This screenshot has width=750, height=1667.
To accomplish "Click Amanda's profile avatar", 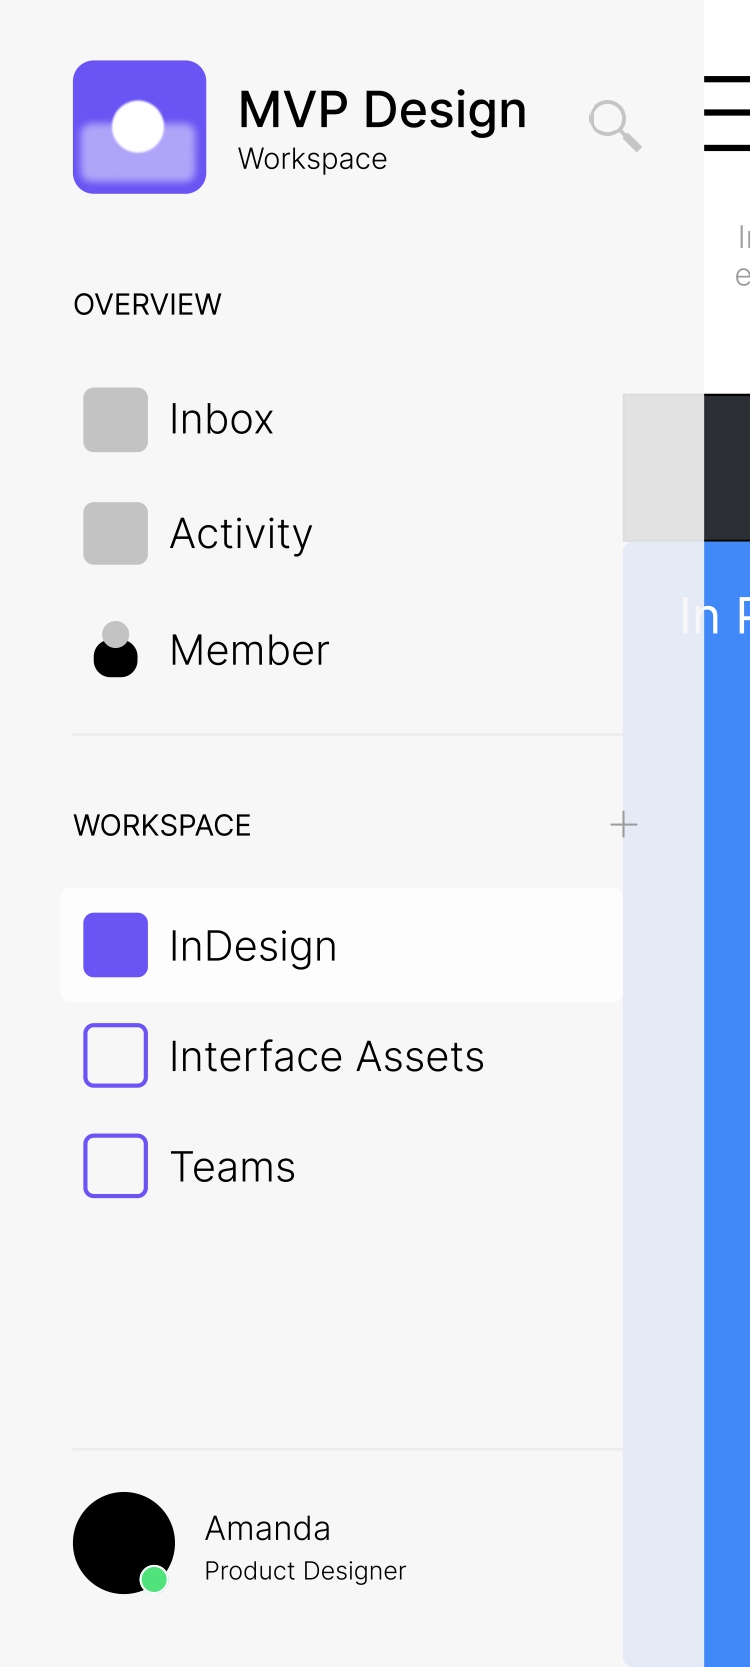I will (124, 1543).
